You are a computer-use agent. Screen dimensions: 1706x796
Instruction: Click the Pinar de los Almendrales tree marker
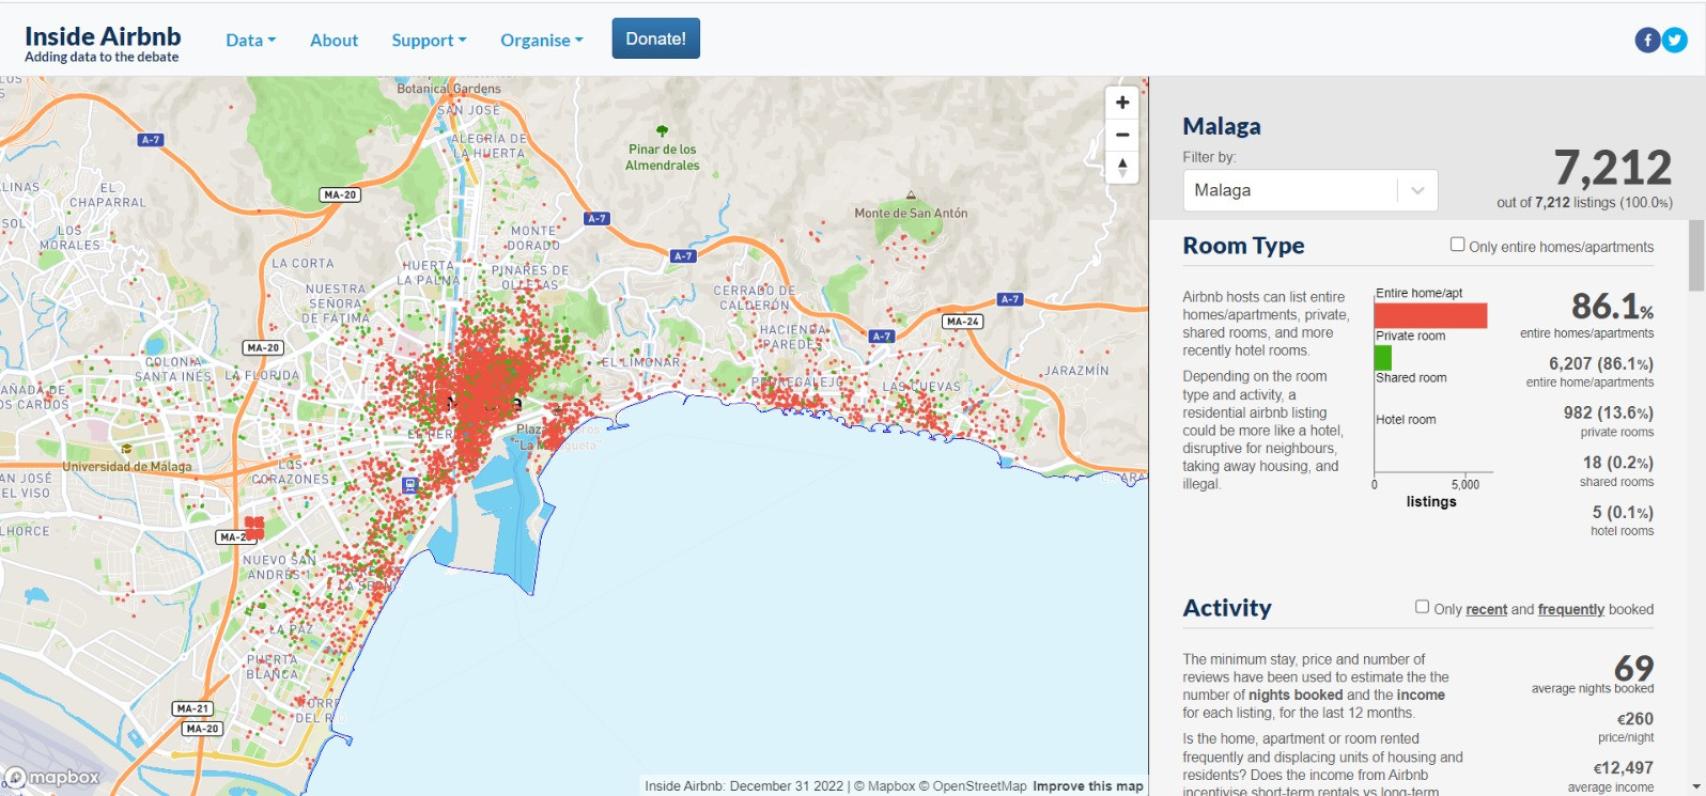pos(661,131)
